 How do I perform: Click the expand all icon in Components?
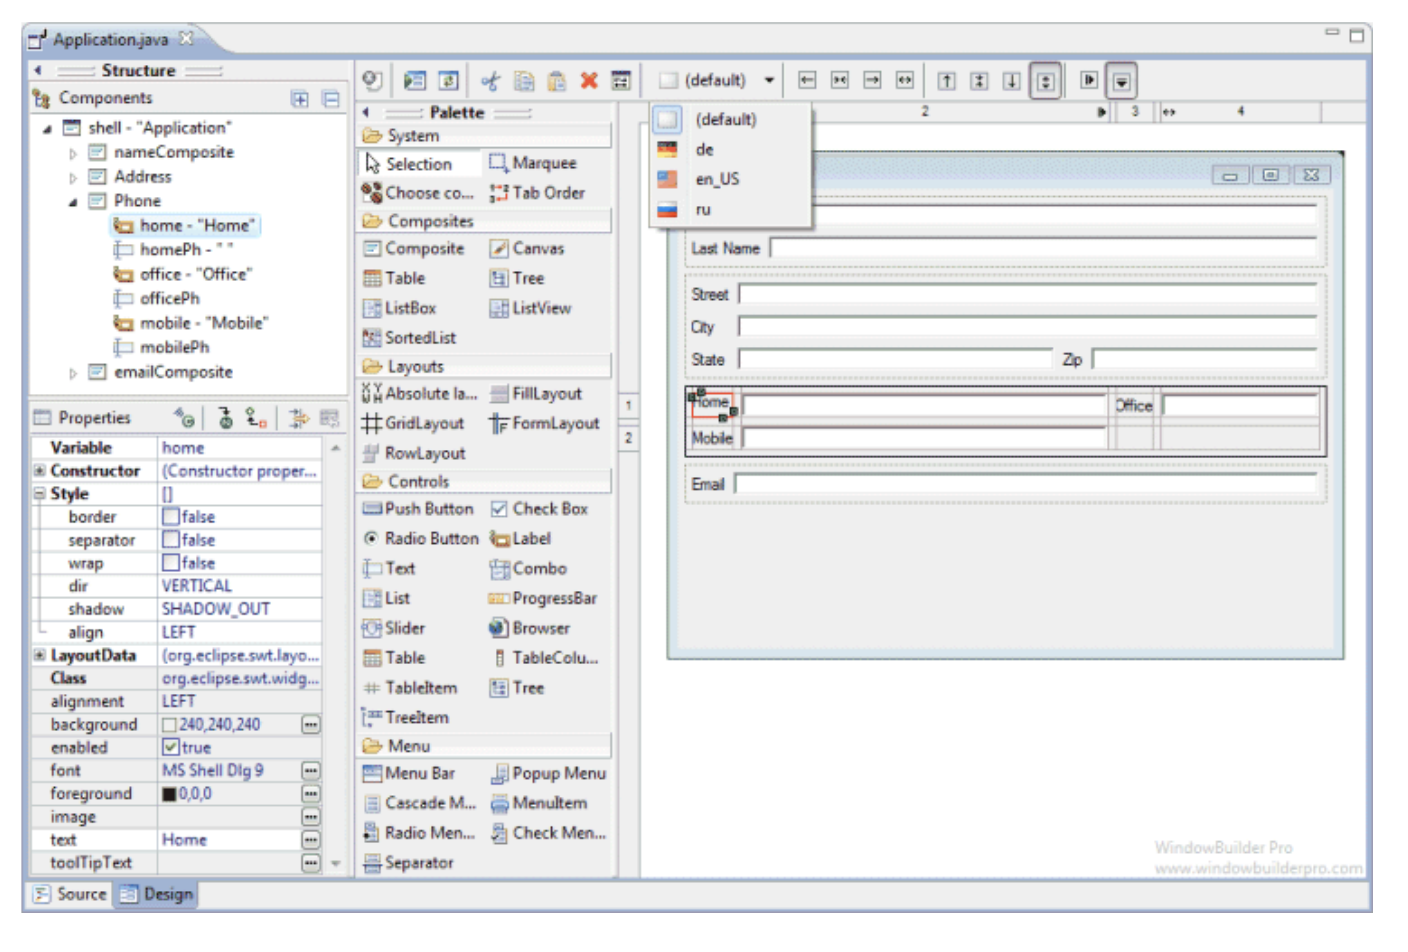[300, 99]
